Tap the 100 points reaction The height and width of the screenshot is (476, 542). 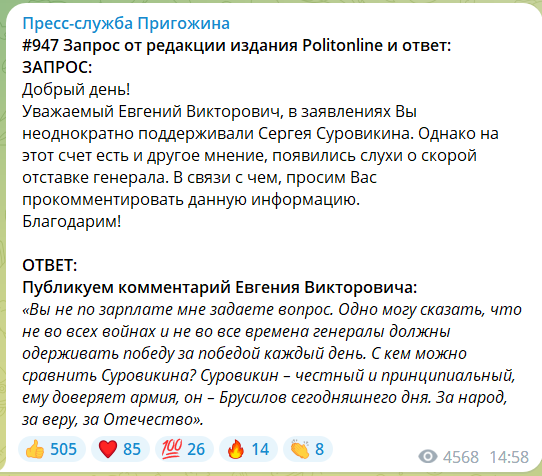click(184, 449)
